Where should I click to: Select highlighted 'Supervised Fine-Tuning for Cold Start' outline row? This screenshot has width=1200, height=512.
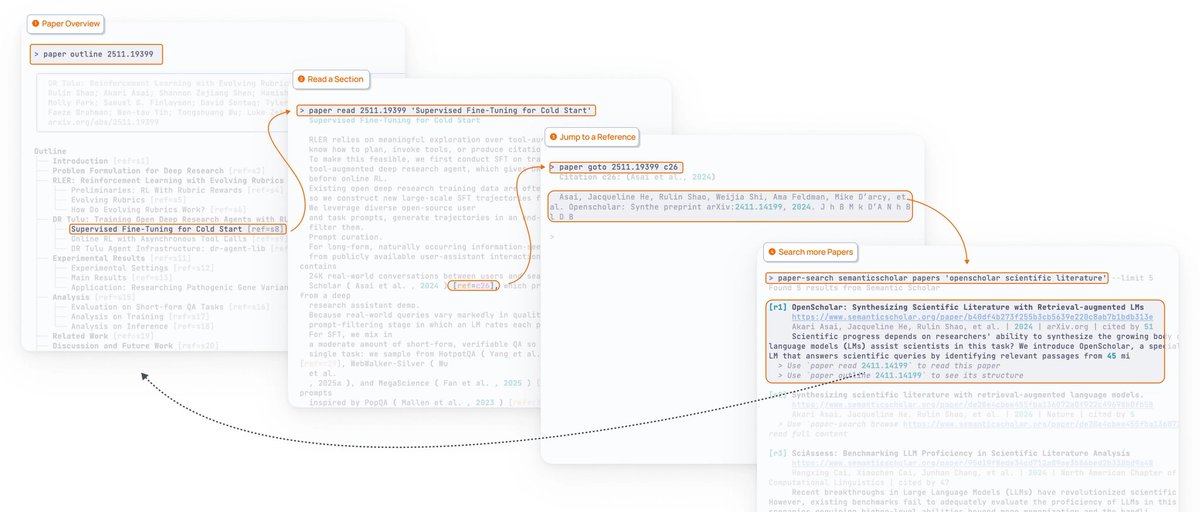coord(178,229)
